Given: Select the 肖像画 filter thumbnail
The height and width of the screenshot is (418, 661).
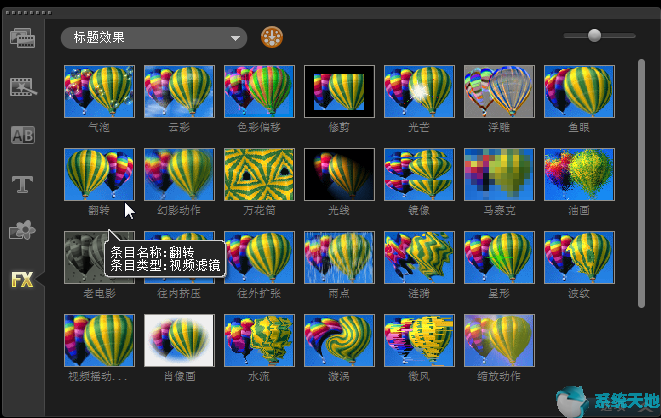Looking at the screenshot, I should [x=180, y=340].
